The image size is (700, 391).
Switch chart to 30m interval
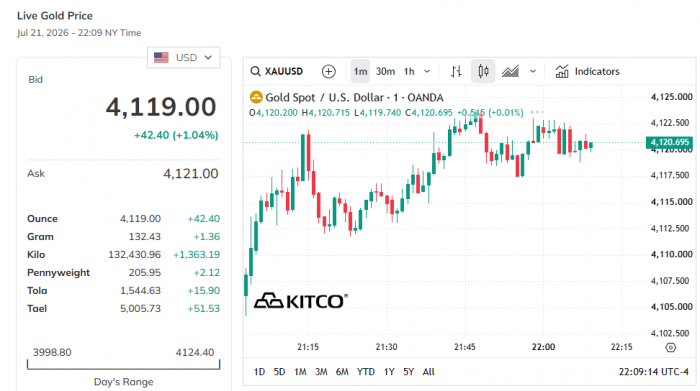point(385,71)
